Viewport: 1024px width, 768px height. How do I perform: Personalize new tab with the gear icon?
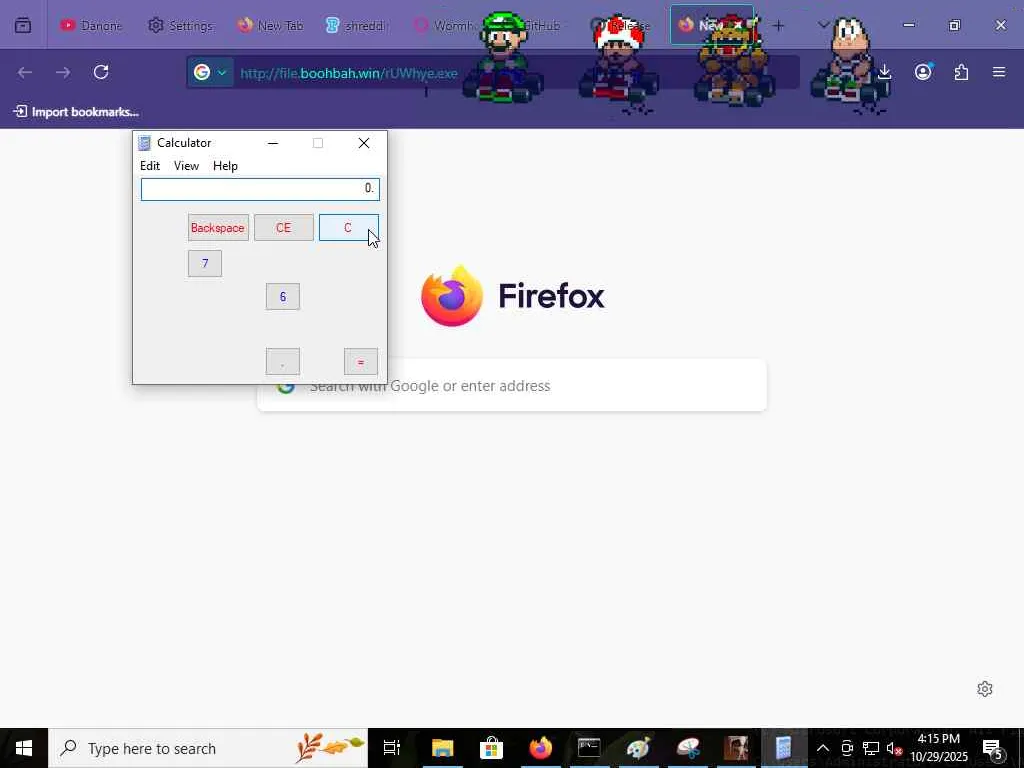click(985, 689)
